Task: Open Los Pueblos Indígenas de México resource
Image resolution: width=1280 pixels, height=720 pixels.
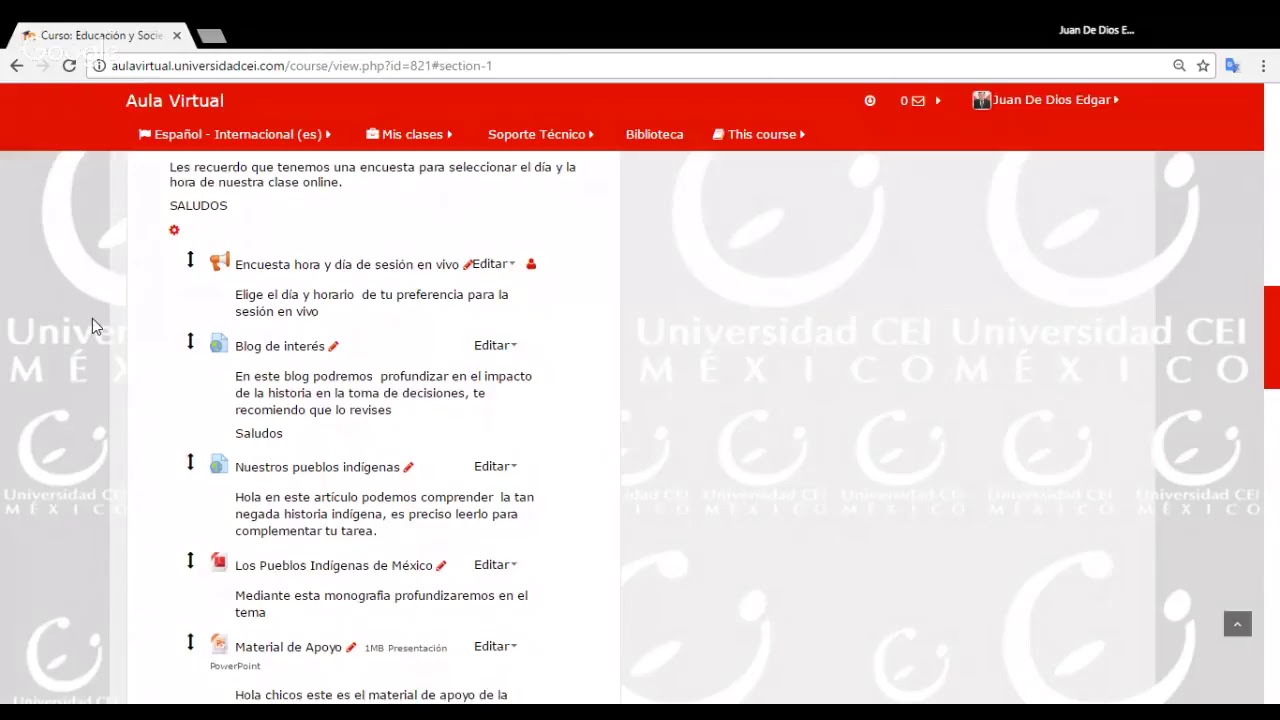Action: (x=334, y=565)
